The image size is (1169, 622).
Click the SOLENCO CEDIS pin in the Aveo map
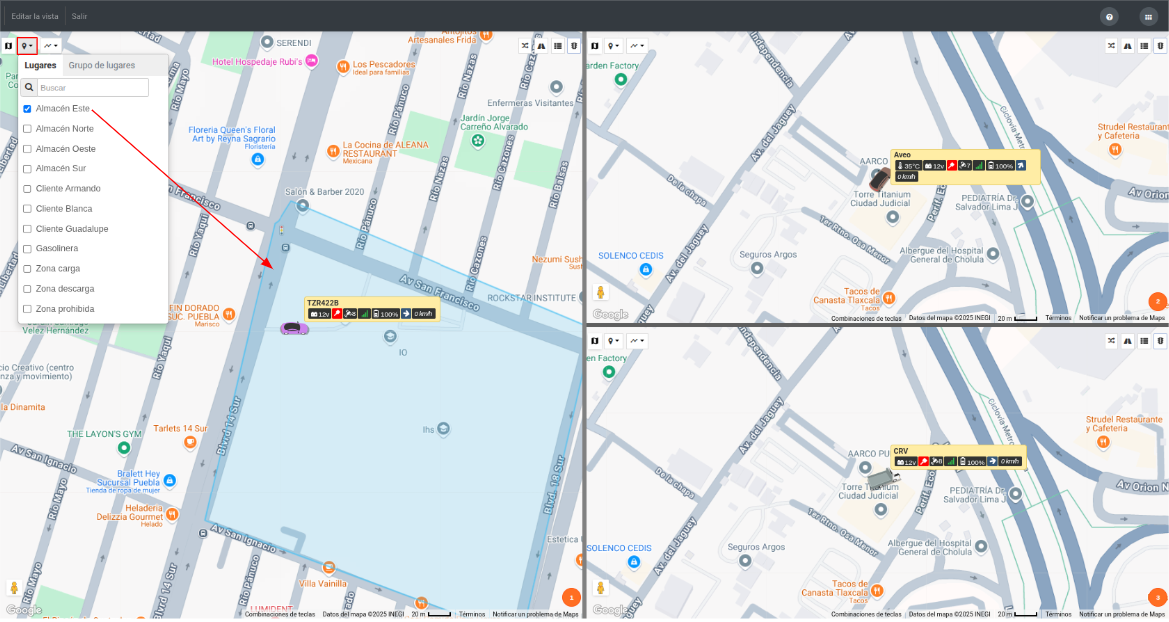[x=646, y=269]
